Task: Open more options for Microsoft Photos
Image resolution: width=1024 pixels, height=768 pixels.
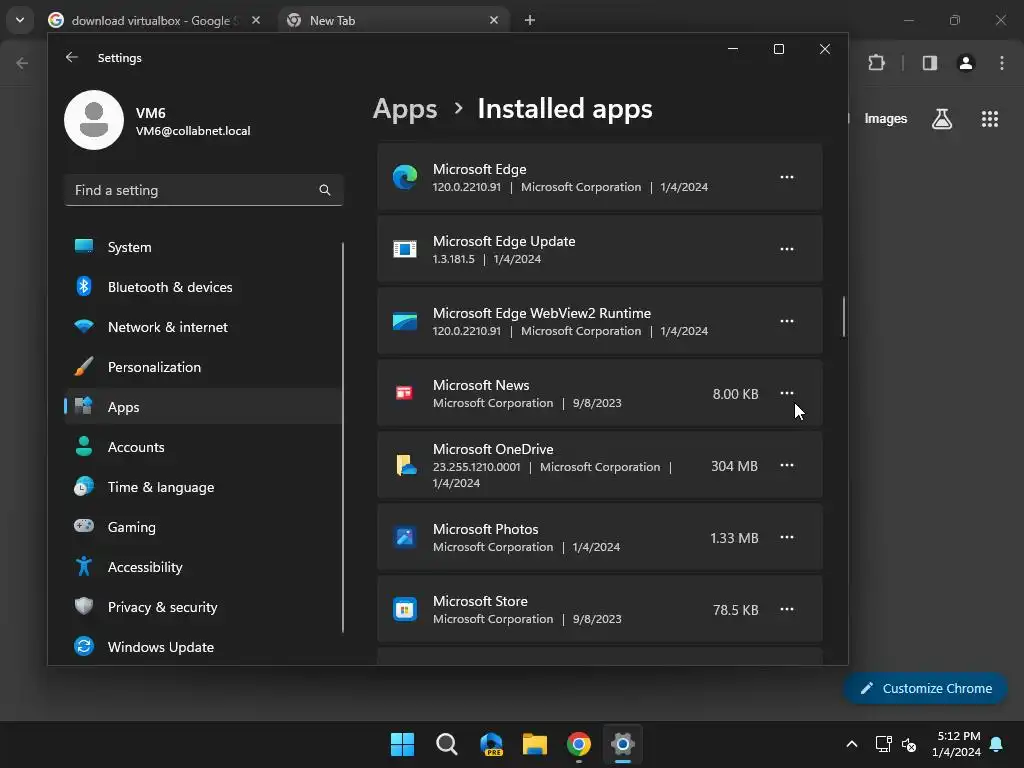Action: 787,537
